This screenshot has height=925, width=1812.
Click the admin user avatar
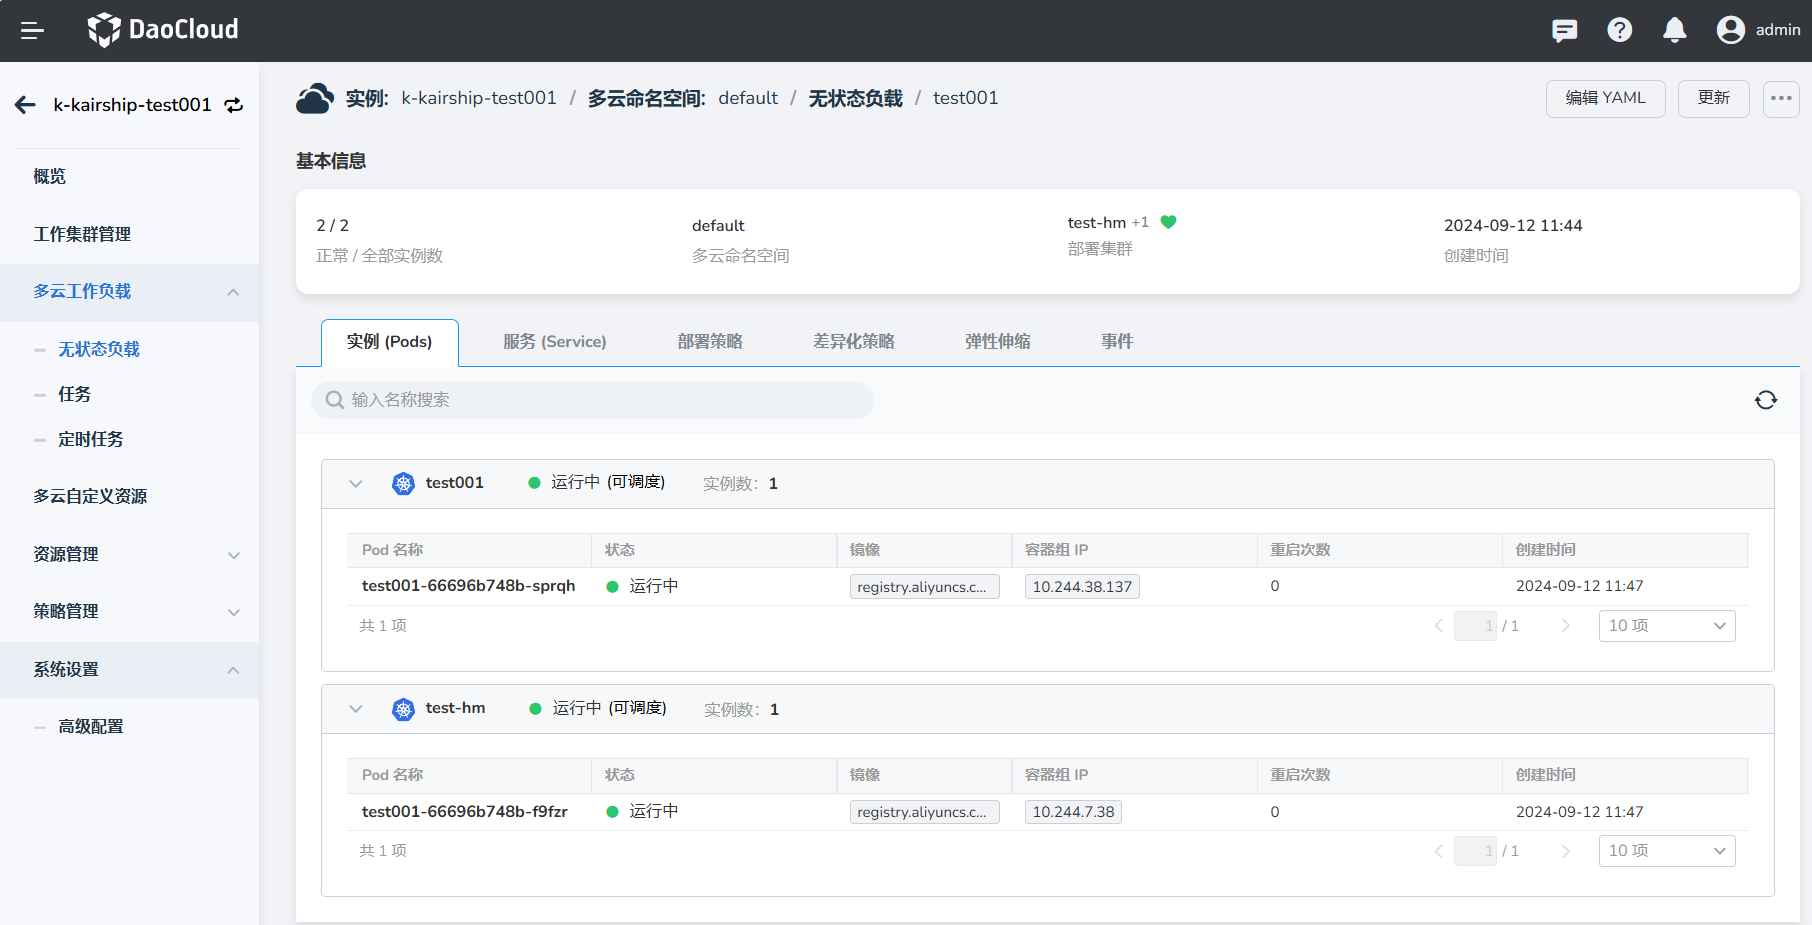1730,30
